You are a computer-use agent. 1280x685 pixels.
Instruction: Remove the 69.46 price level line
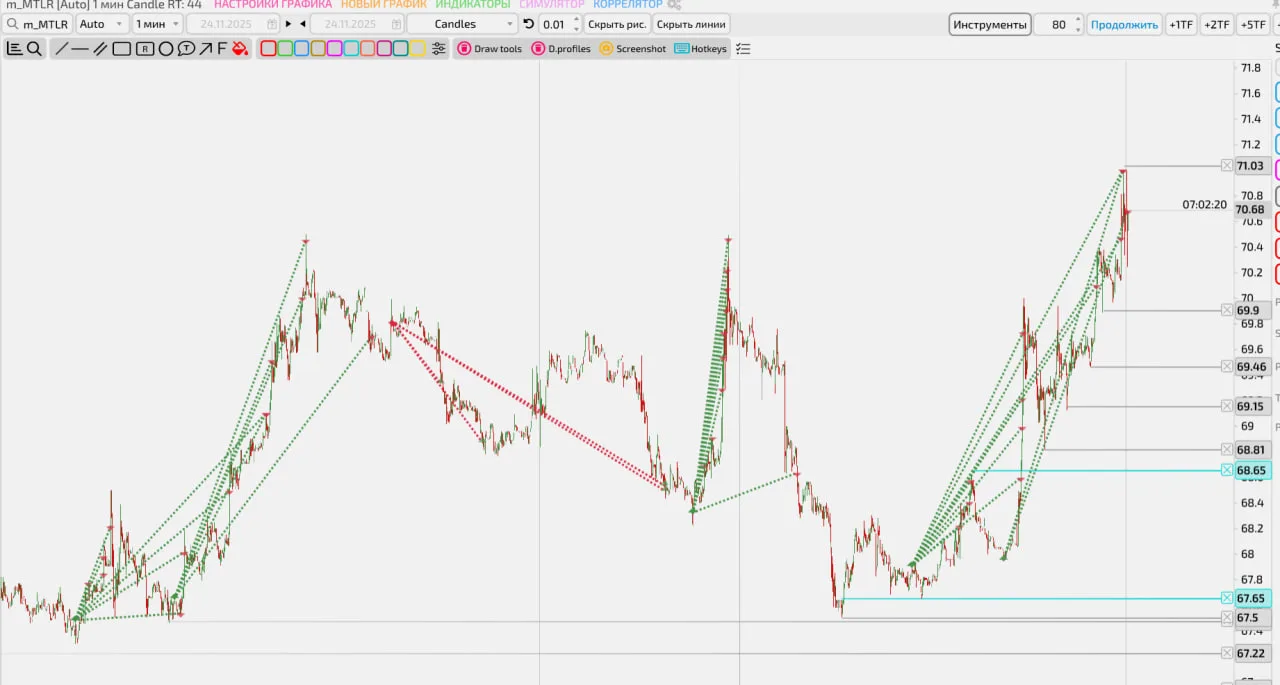coord(1227,366)
